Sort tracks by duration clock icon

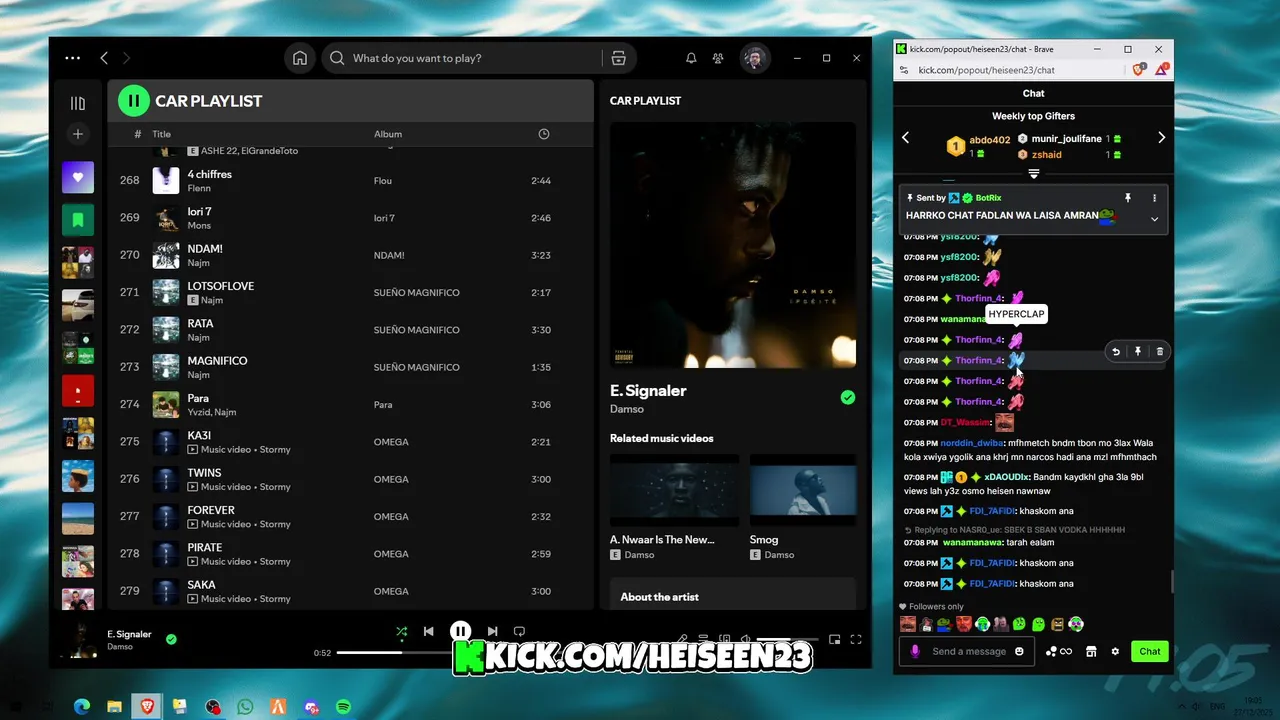(x=544, y=134)
